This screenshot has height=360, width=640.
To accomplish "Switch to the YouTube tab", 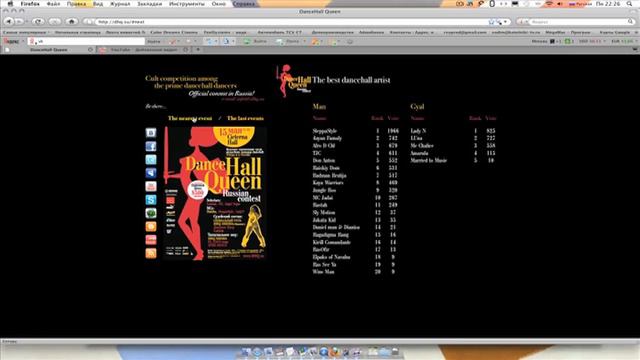I will click(144, 49).
